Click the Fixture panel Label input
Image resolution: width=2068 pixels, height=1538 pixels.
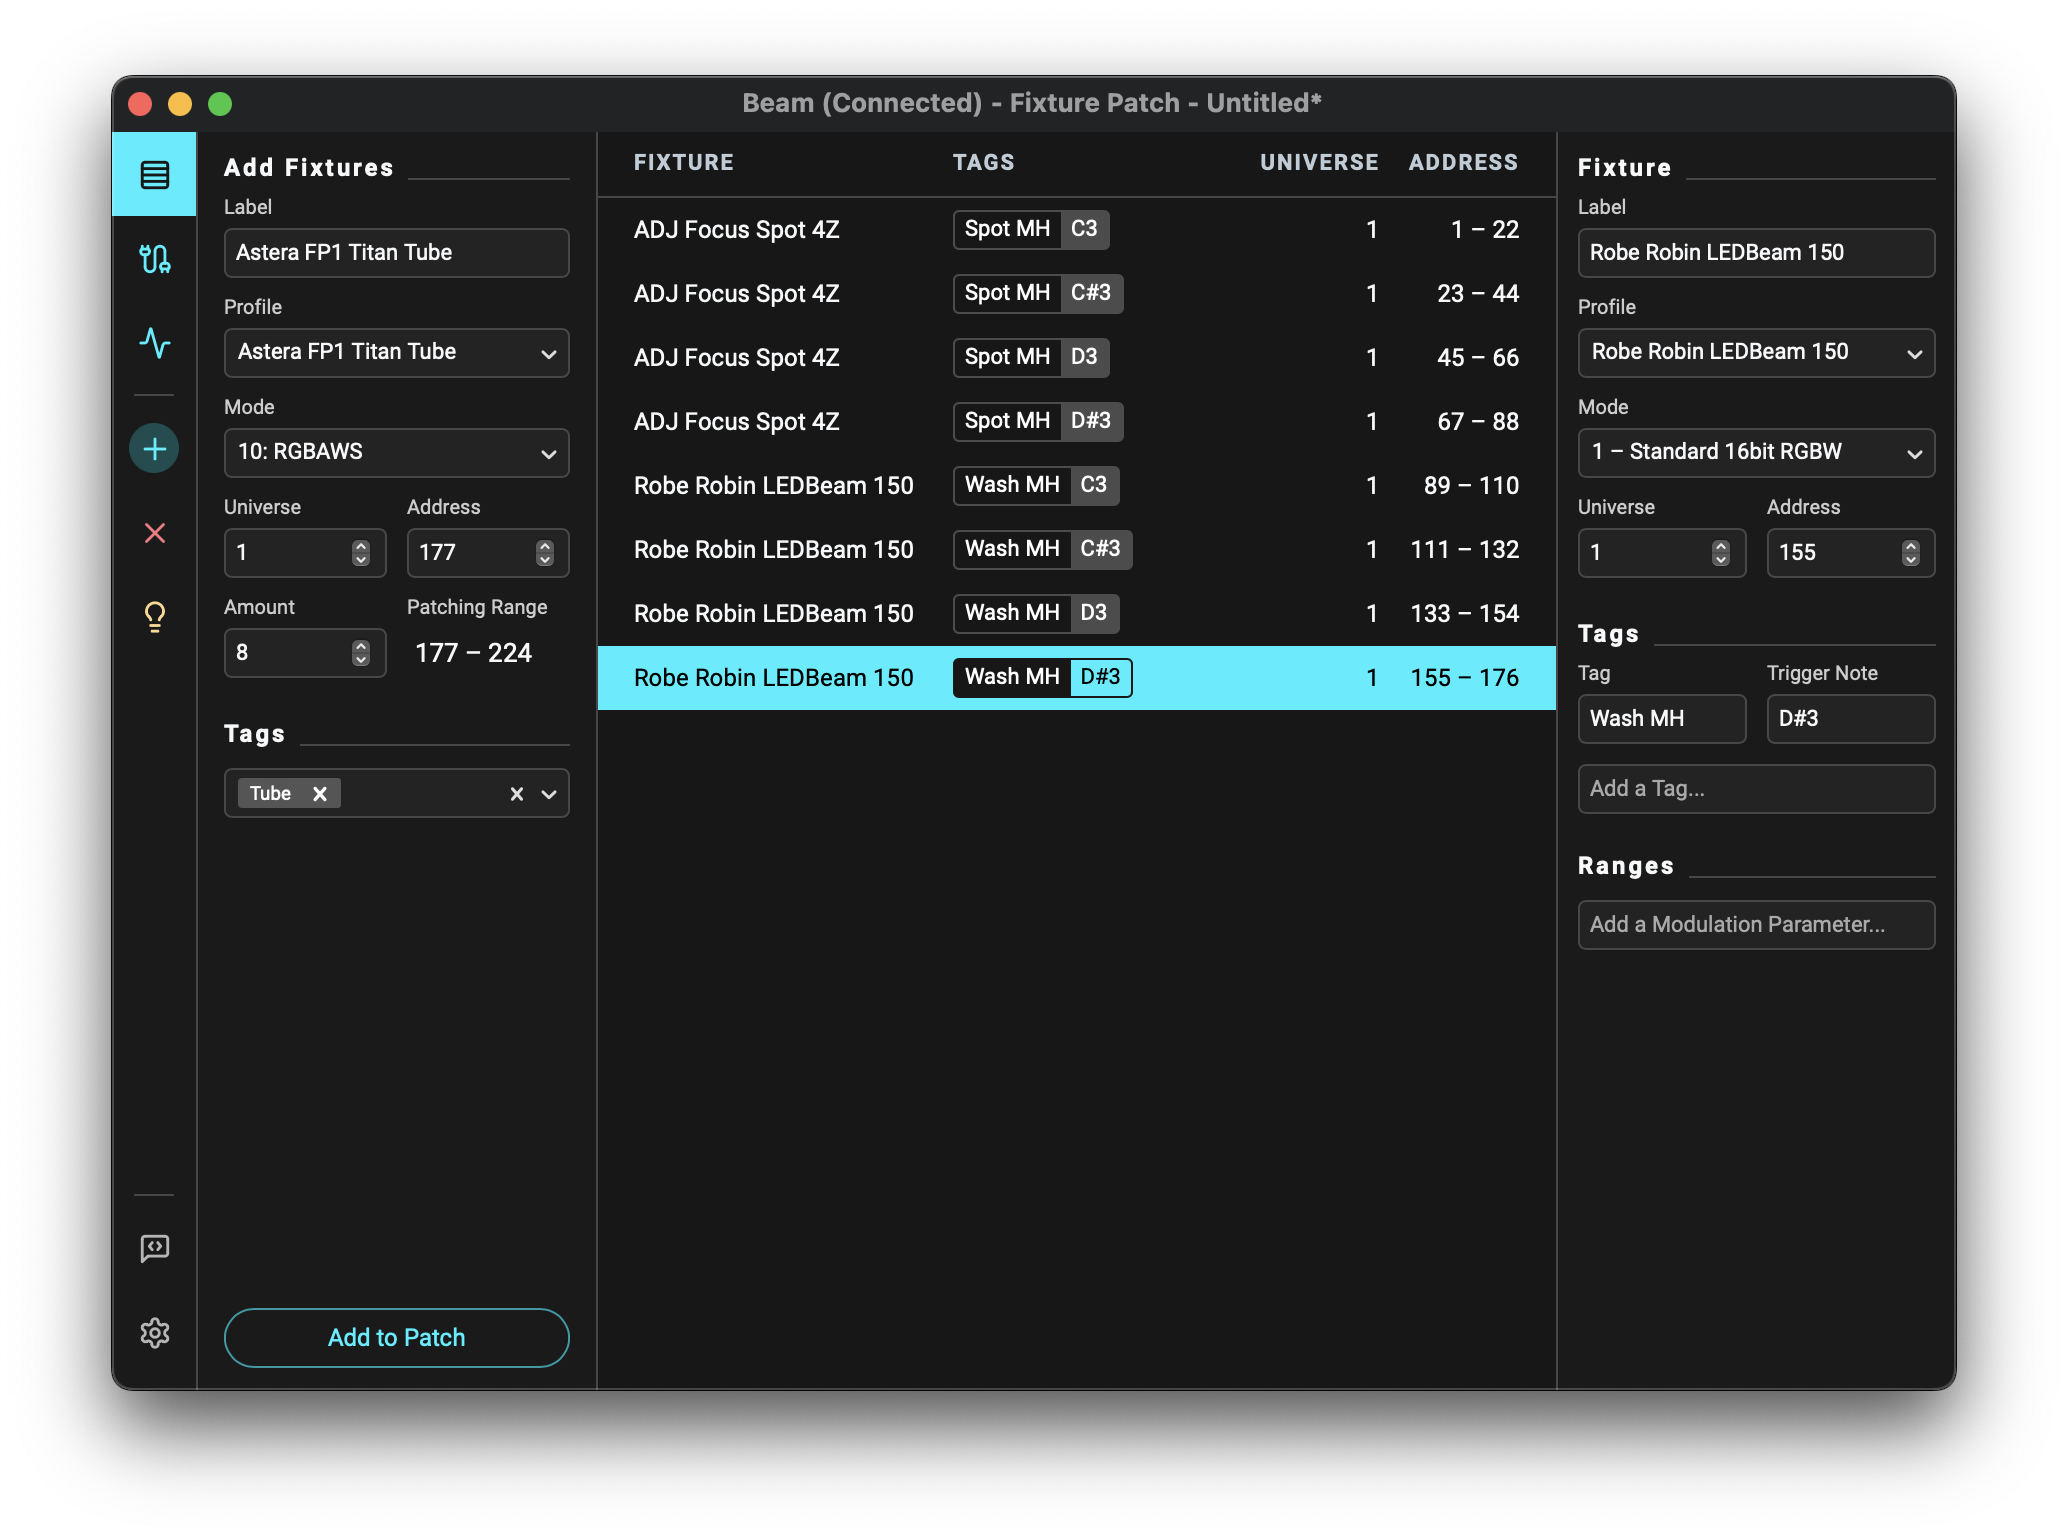click(1756, 253)
